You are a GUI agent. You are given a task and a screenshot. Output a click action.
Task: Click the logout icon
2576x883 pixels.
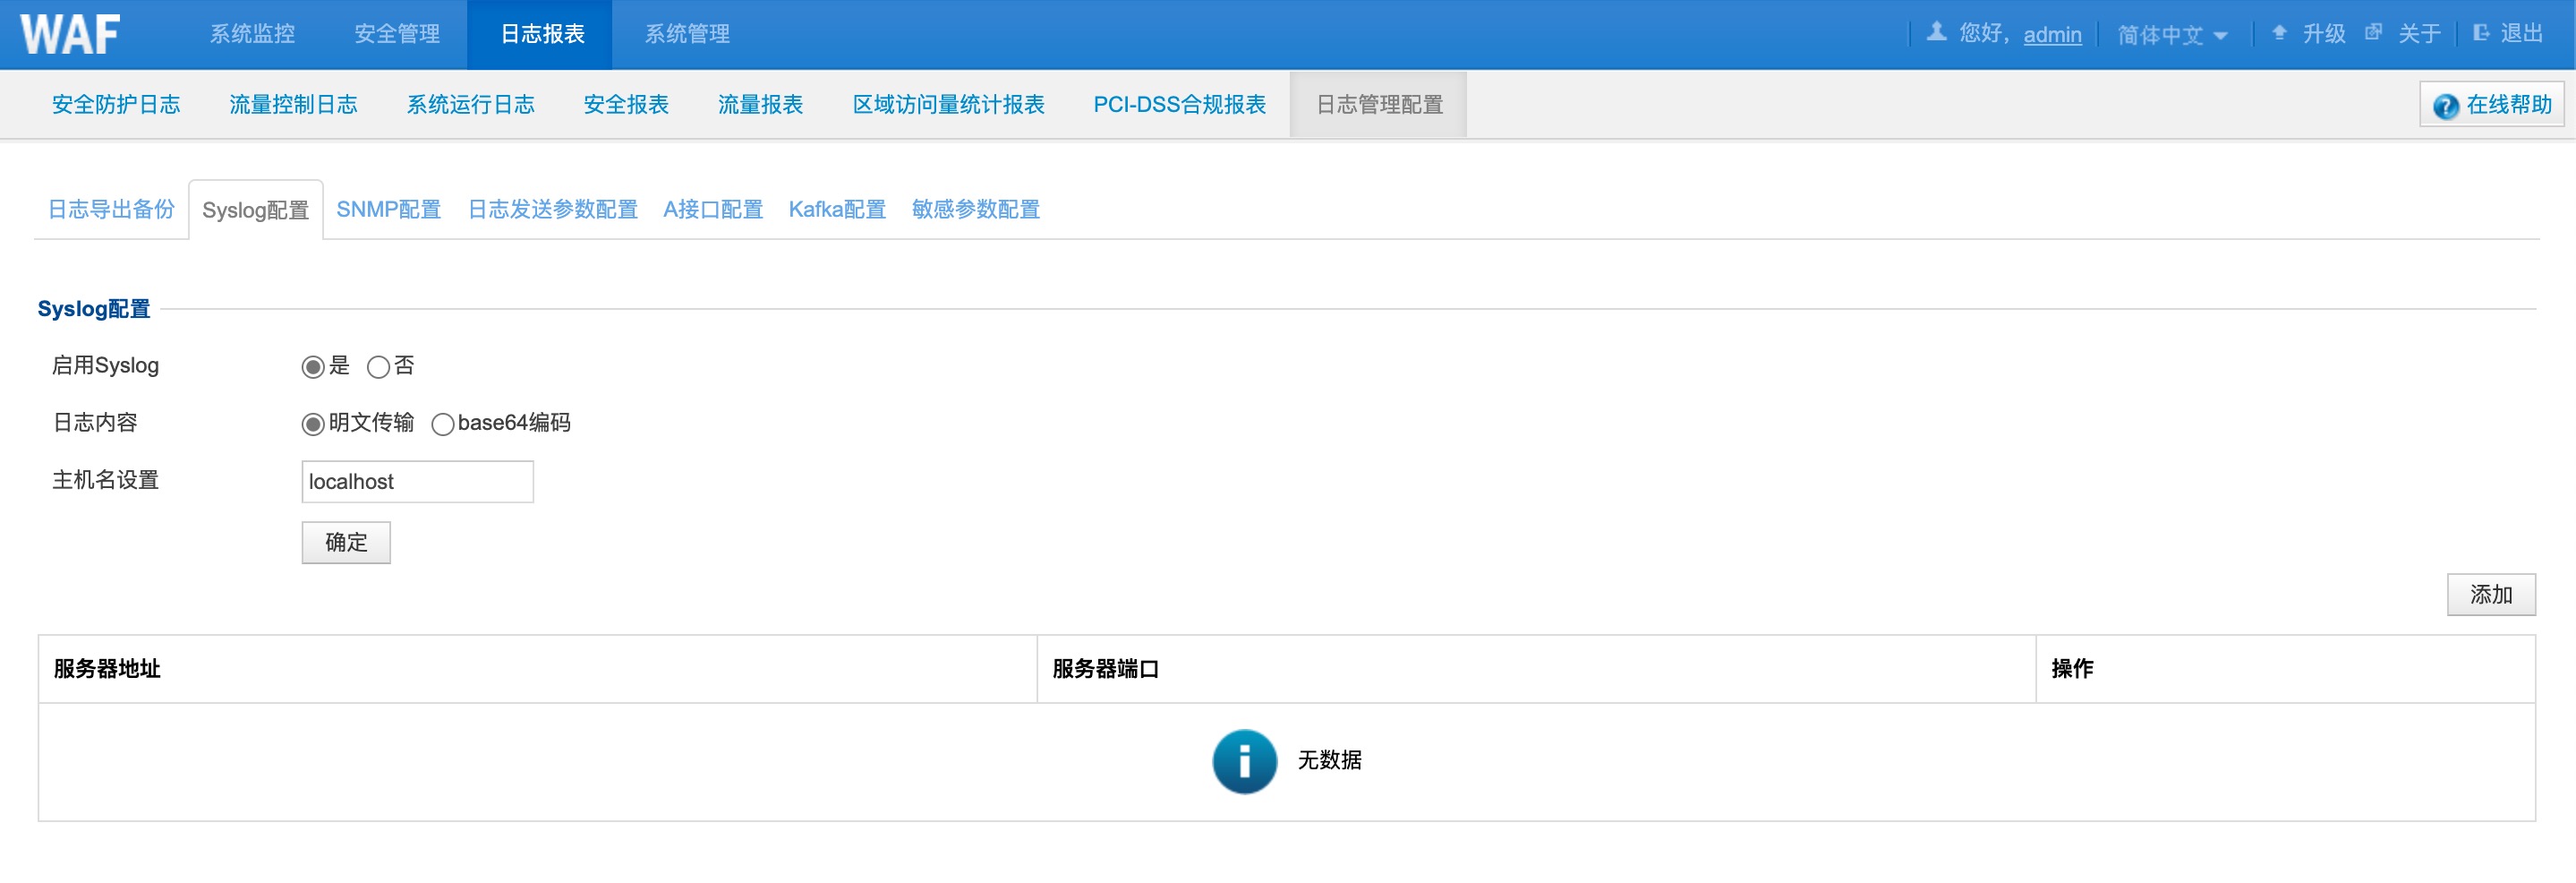pos(2480,32)
